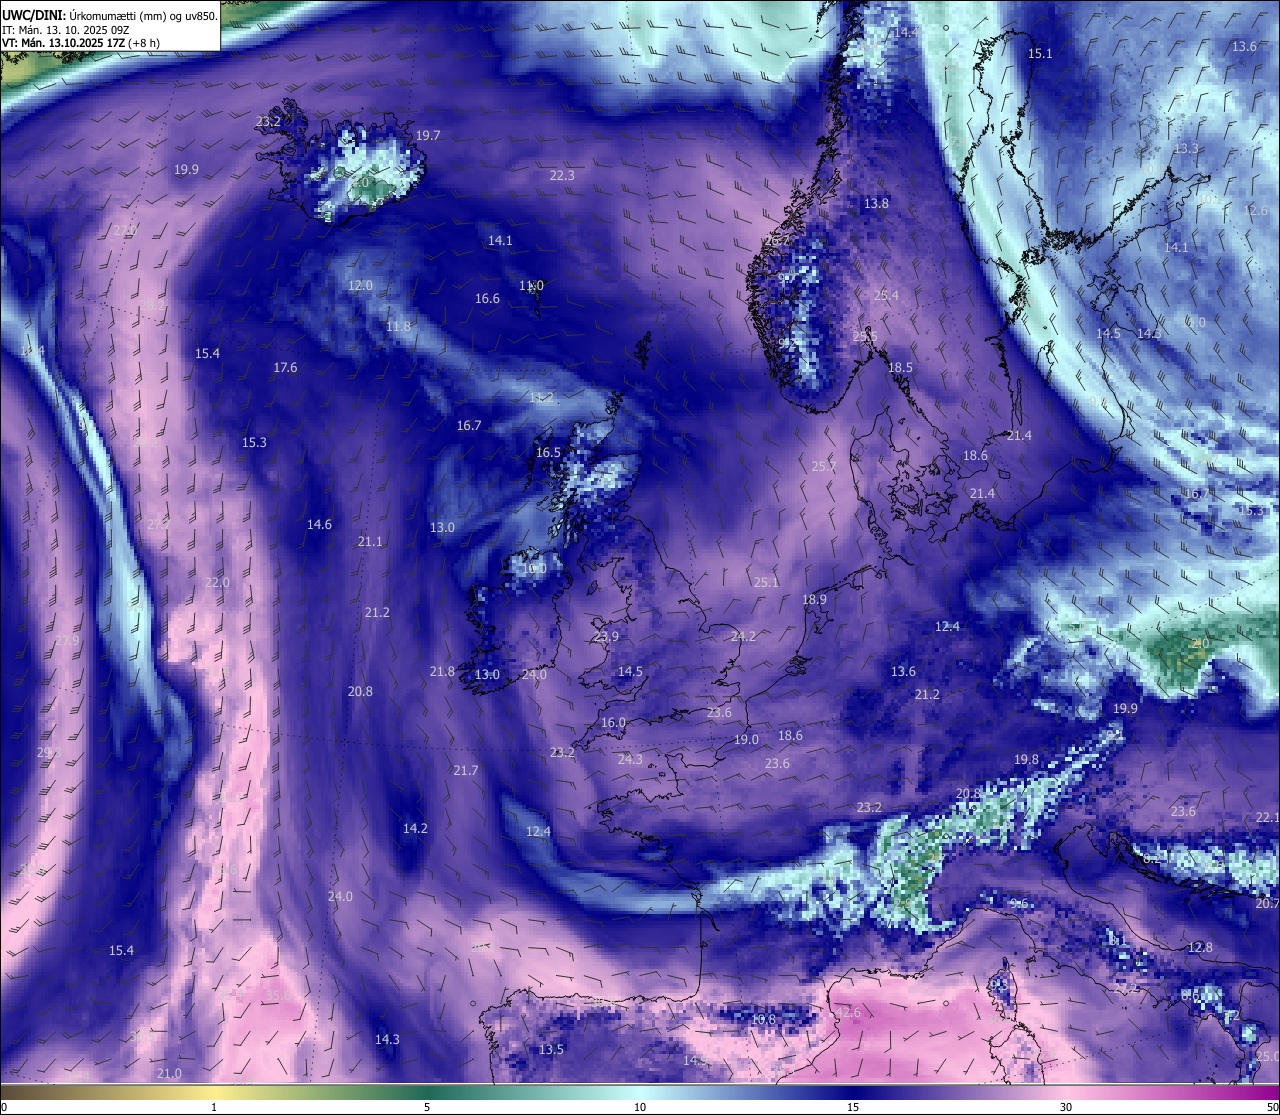Click the 5 tick label on the color scale

427,1107
